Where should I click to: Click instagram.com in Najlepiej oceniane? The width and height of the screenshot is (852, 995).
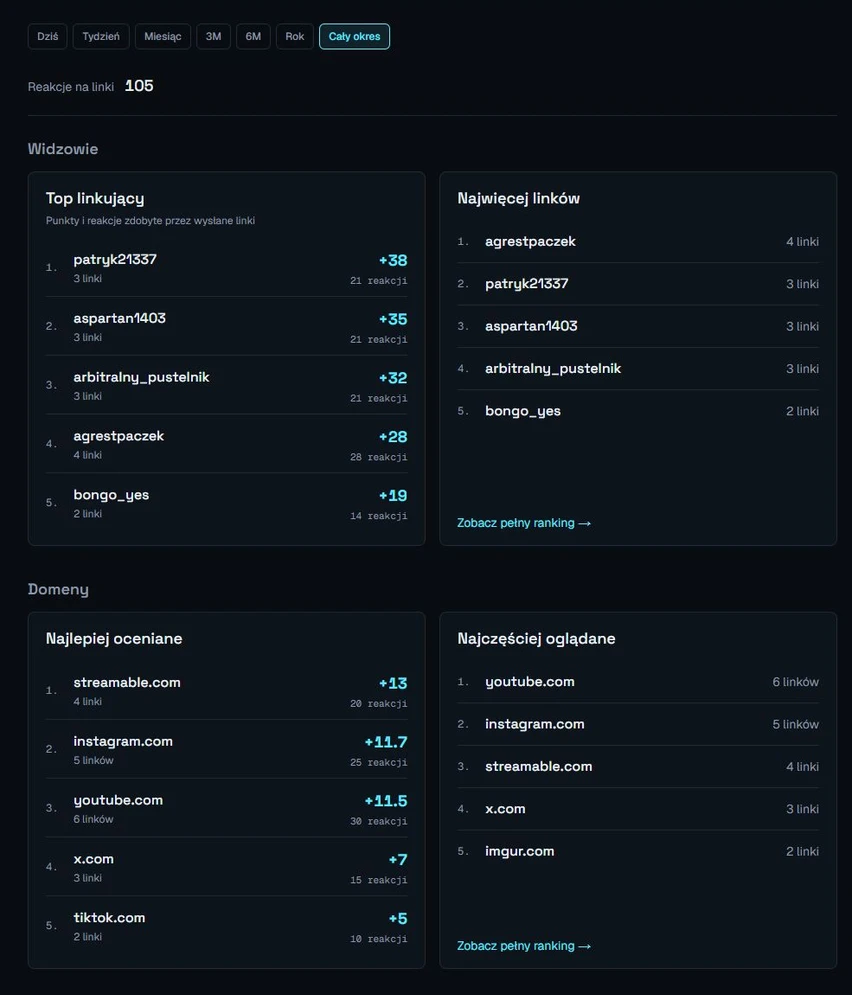(x=123, y=741)
